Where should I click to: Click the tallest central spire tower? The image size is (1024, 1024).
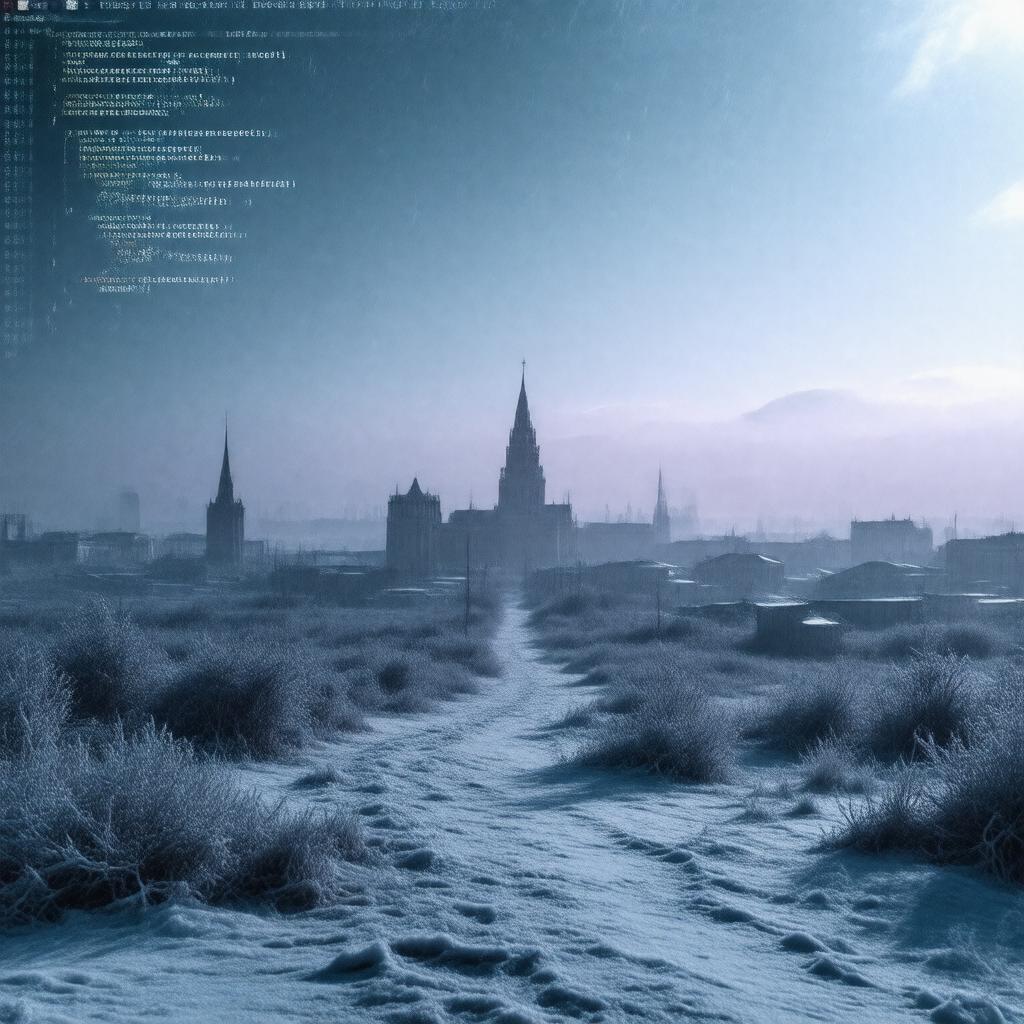pyautogui.click(x=521, y=450)
